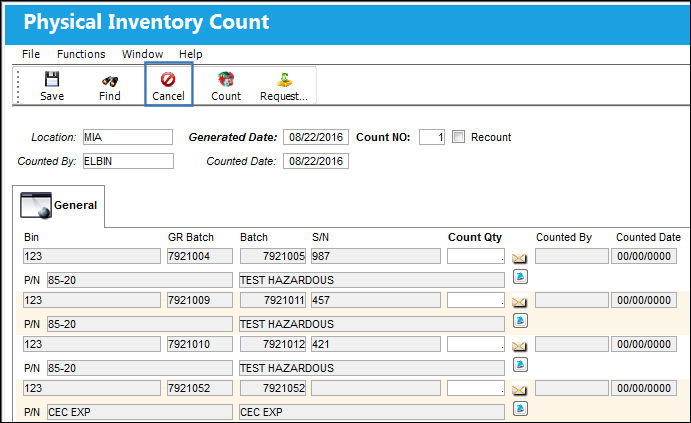Click the Location field containing MIA

pyautogui.click(x=128, y=137)
